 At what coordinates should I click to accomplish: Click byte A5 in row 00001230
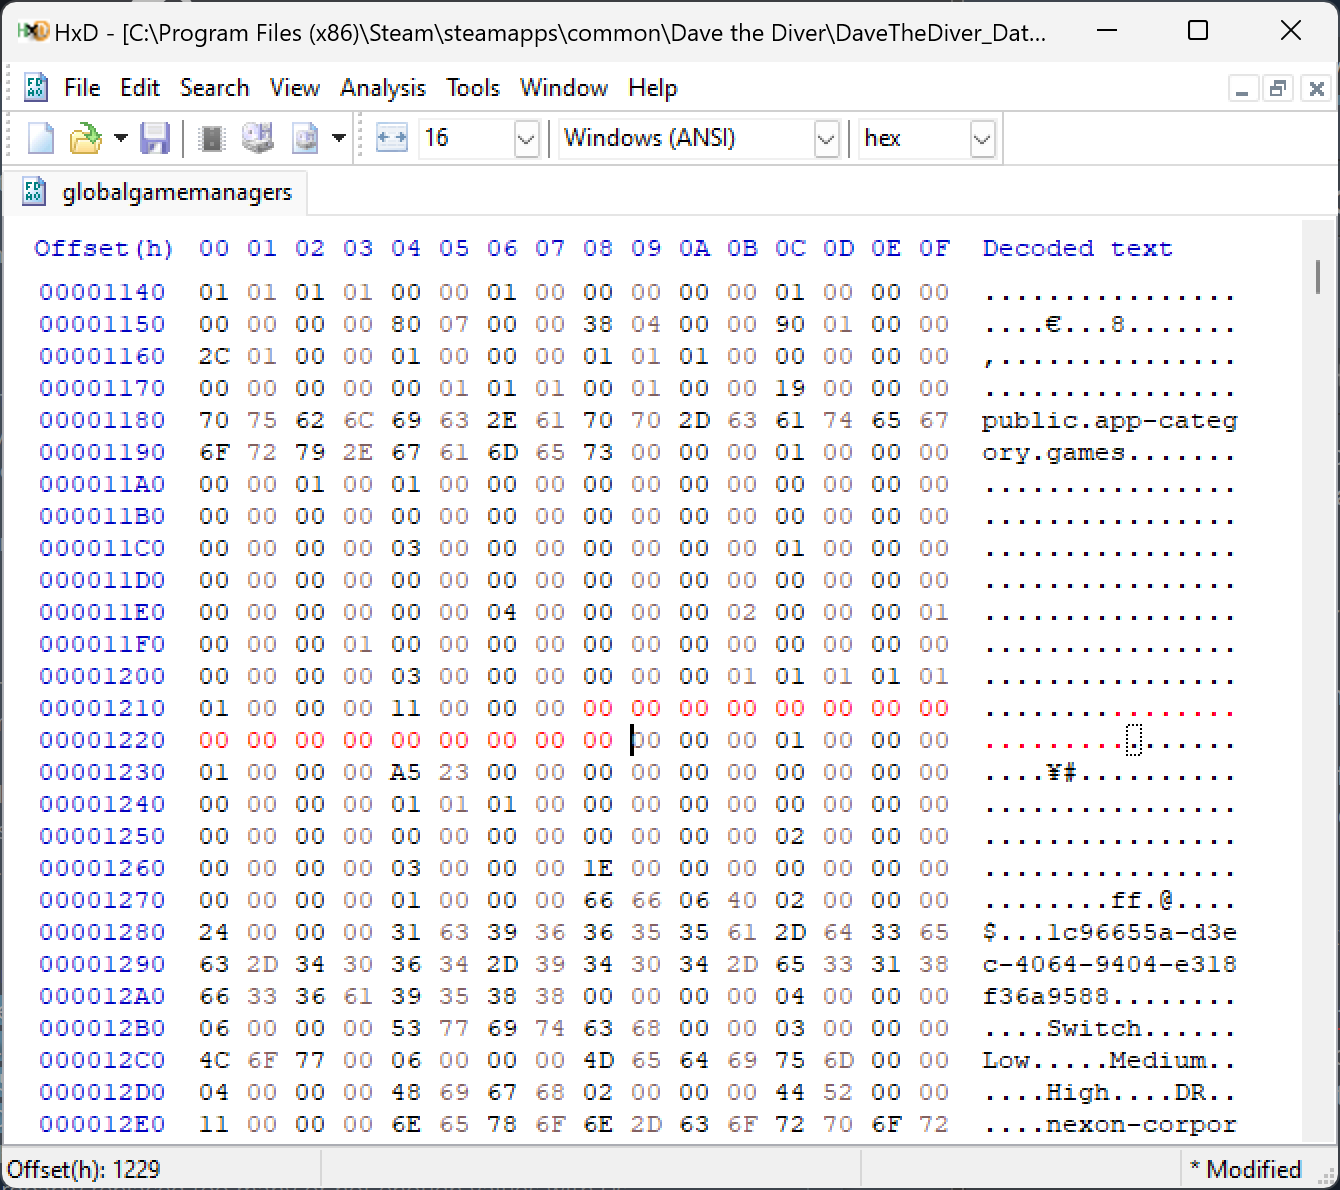click(x=406, y=772)
